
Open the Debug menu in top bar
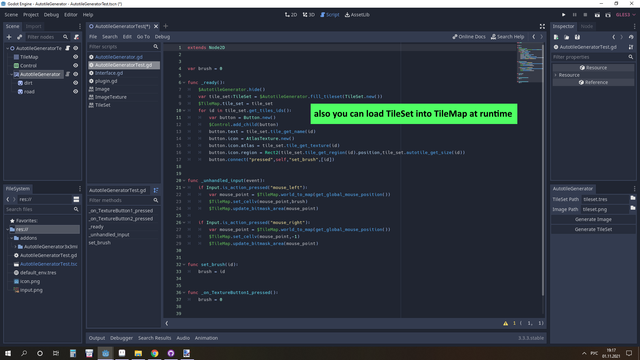[x=51, y=15]
